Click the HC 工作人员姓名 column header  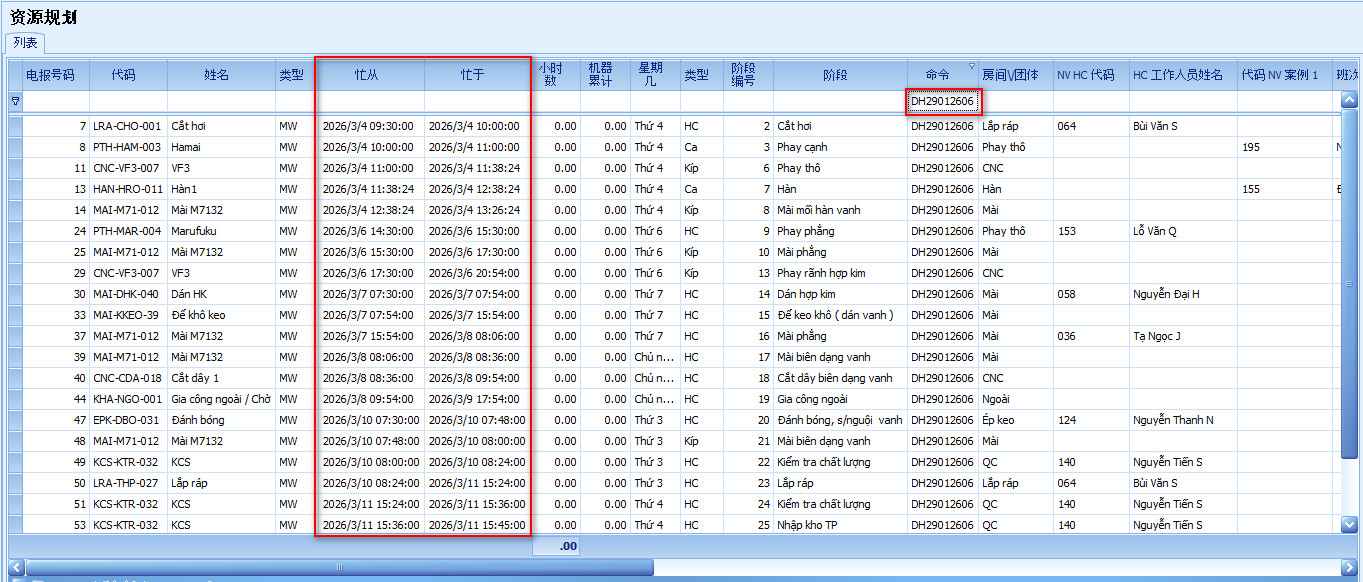point(1178,75)
